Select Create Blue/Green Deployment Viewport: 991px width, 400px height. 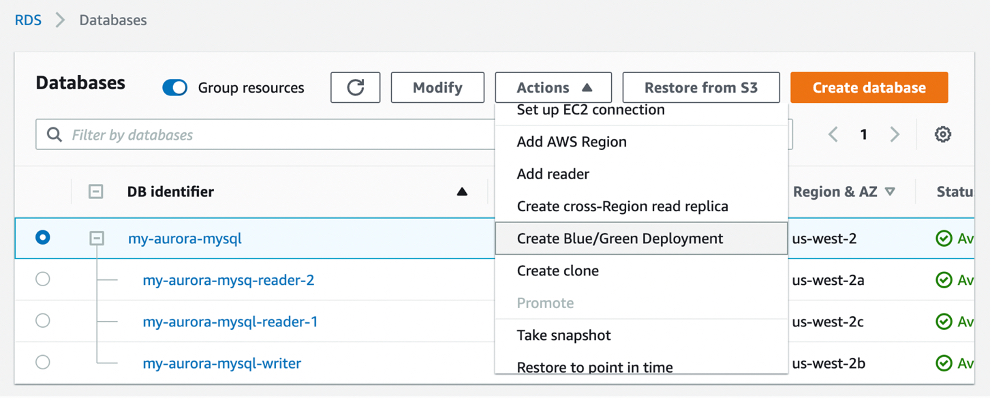pyautogui.click(x=641, y=238)
